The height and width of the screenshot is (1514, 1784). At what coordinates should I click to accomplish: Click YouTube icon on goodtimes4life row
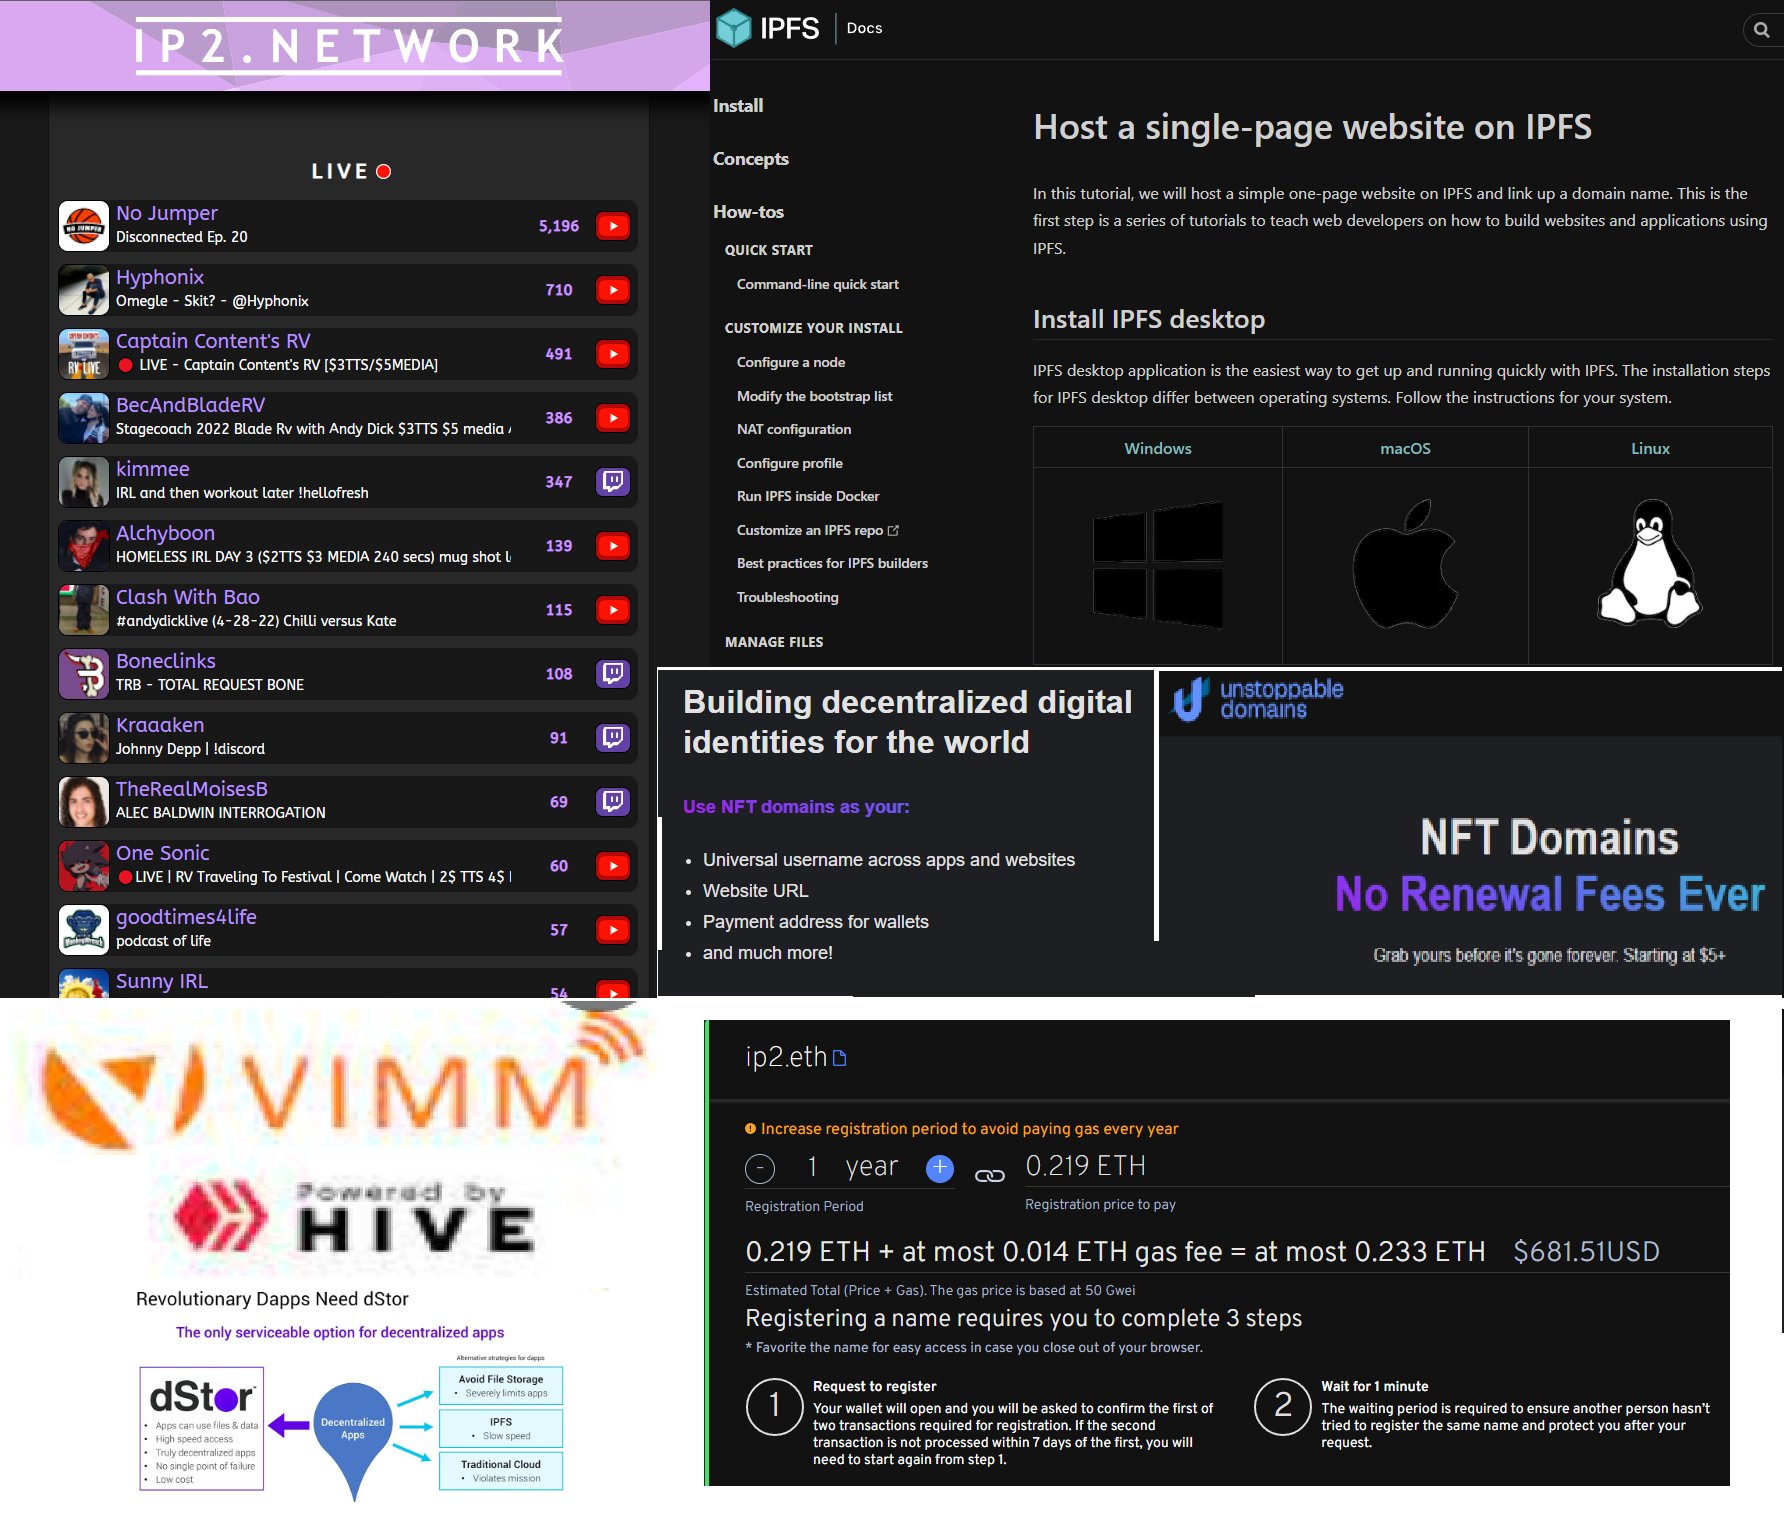[x=613, y=930]
